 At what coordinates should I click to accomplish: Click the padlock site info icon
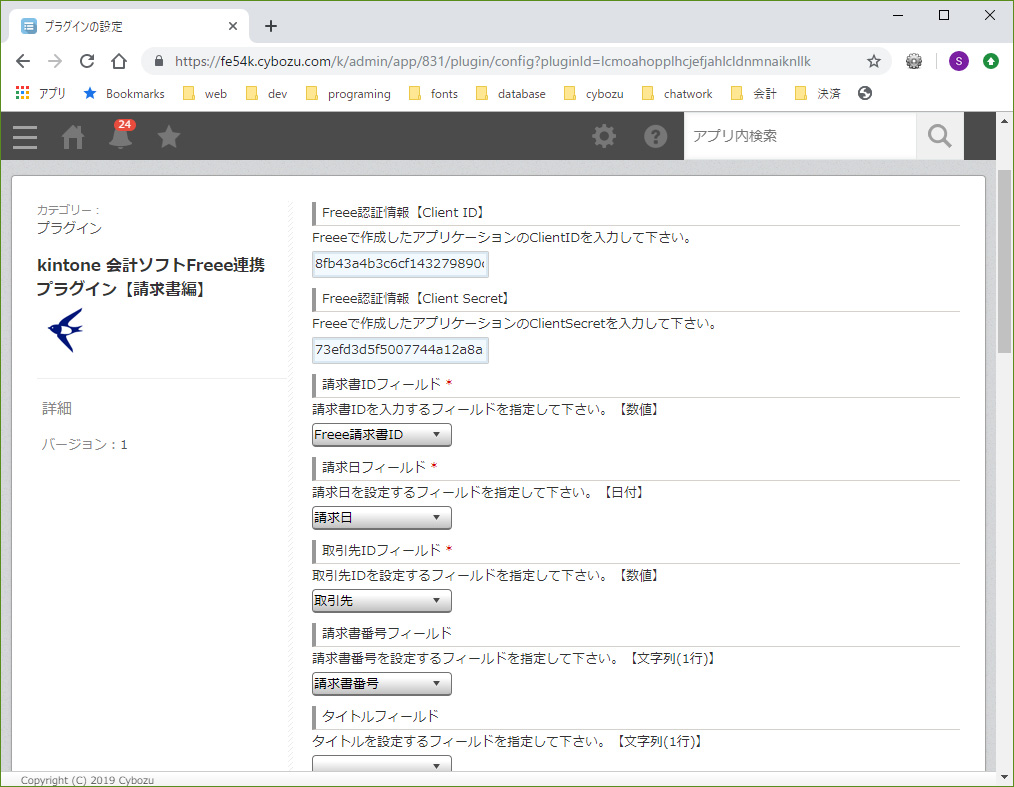[x=158, y=61]
